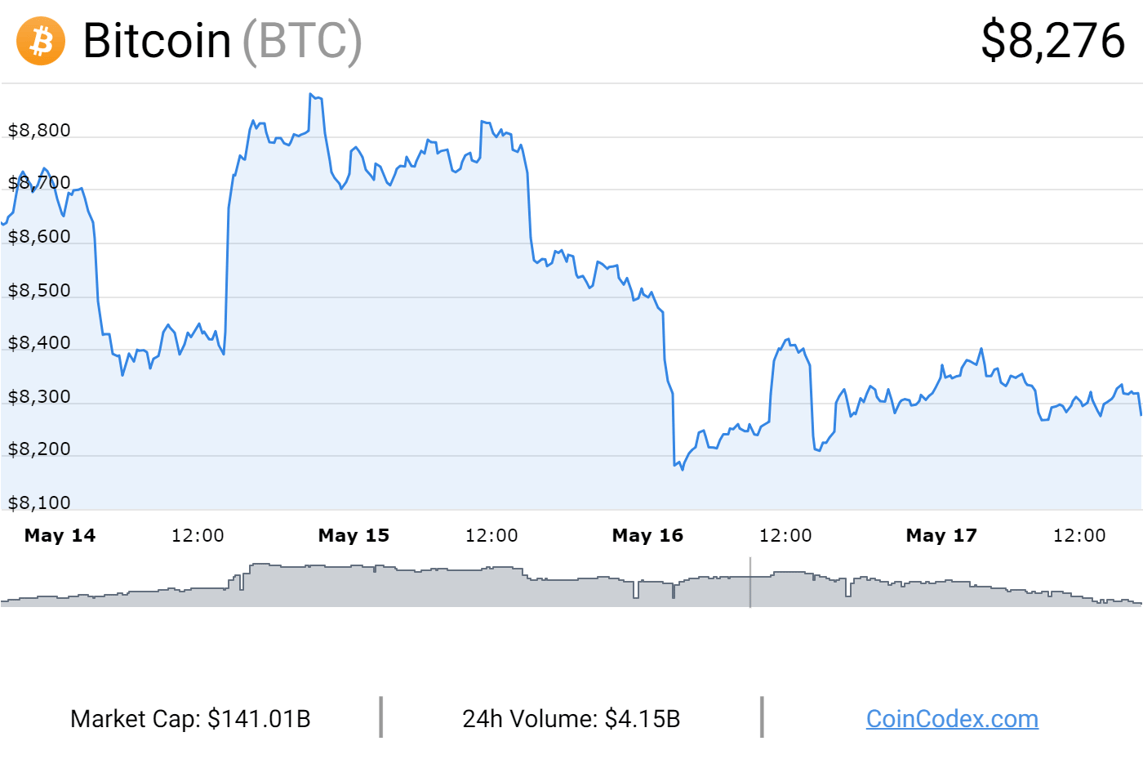Click the lowest dip of the price line
1143x768 pixels.
[682, 469]
